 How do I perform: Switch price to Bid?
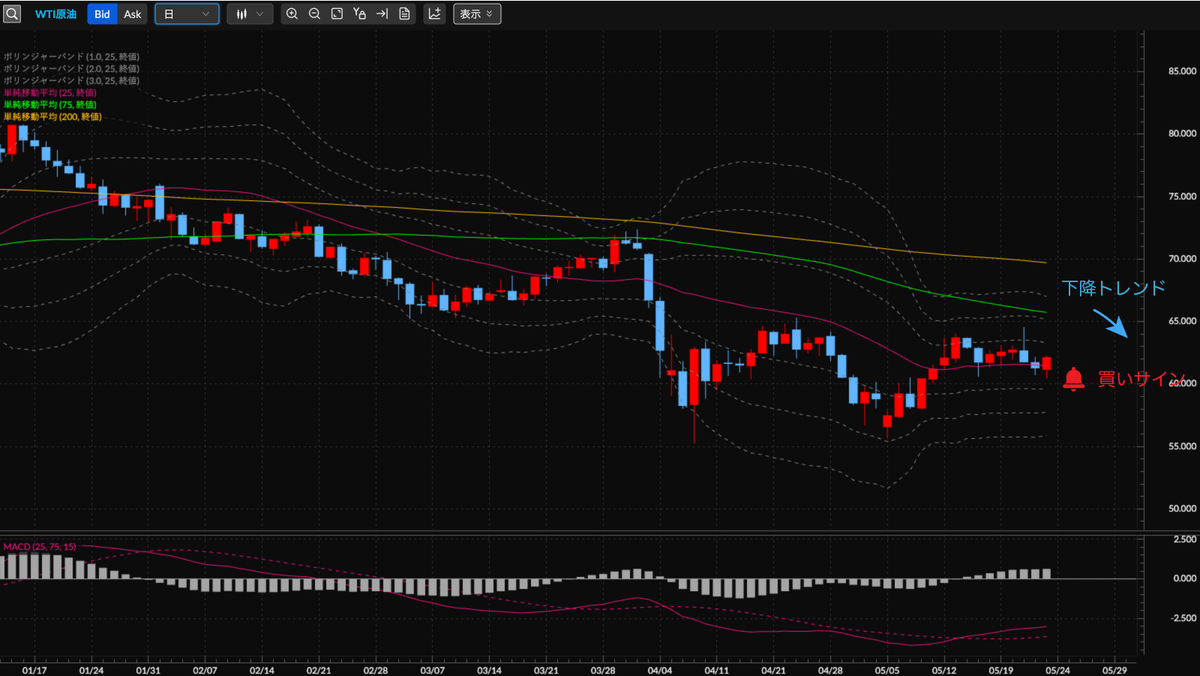tap(102, 14)
